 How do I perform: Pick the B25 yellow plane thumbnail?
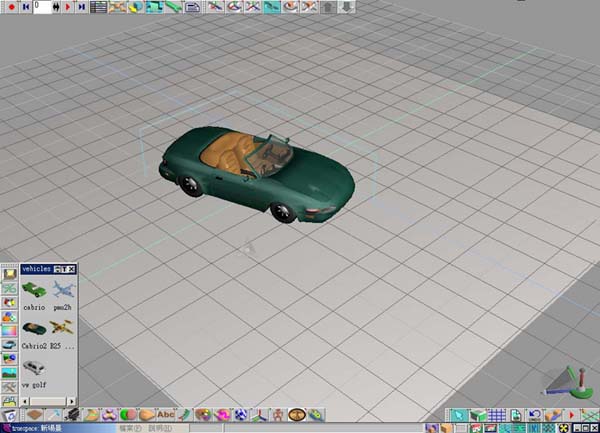(x=64, y=328)
